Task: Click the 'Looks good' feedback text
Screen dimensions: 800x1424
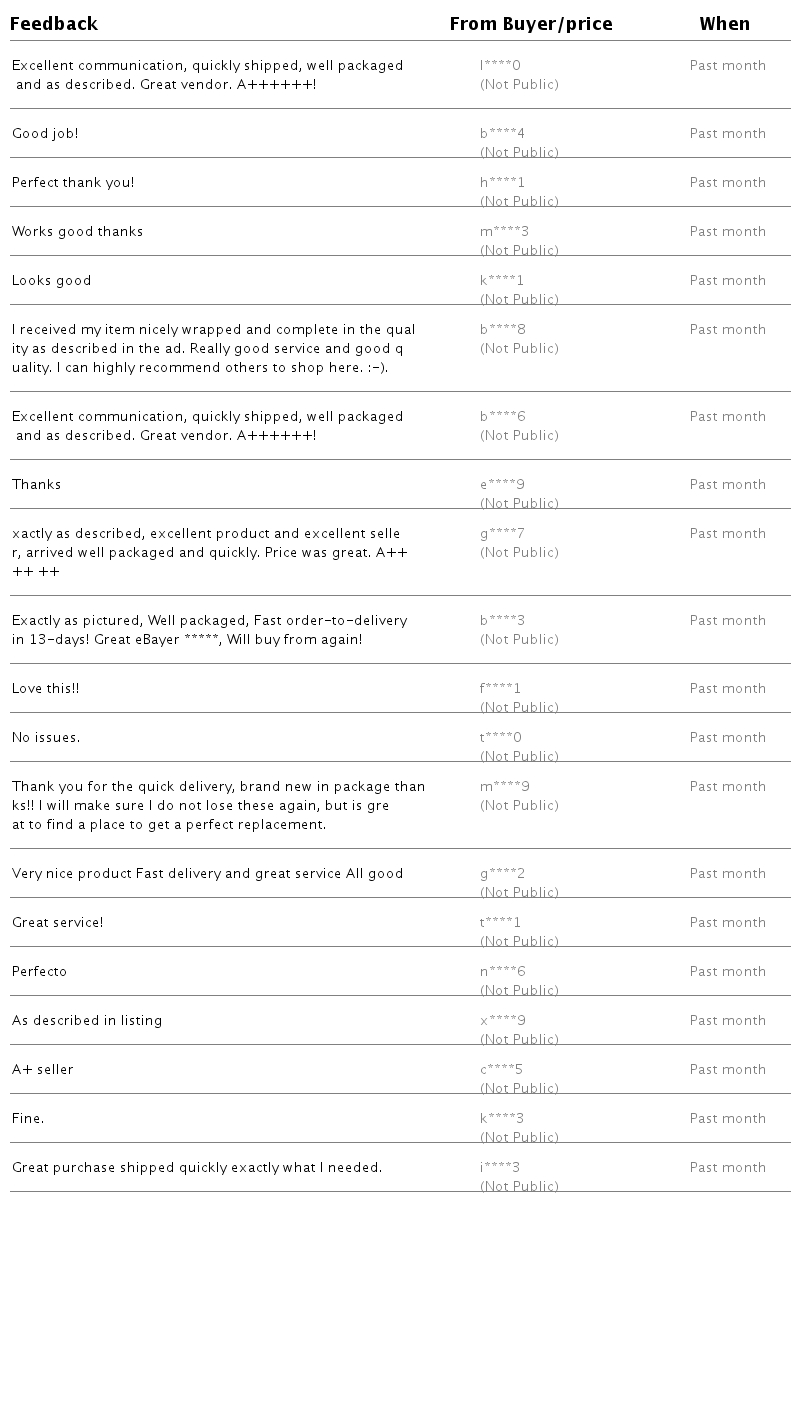Action: point(52,281)
